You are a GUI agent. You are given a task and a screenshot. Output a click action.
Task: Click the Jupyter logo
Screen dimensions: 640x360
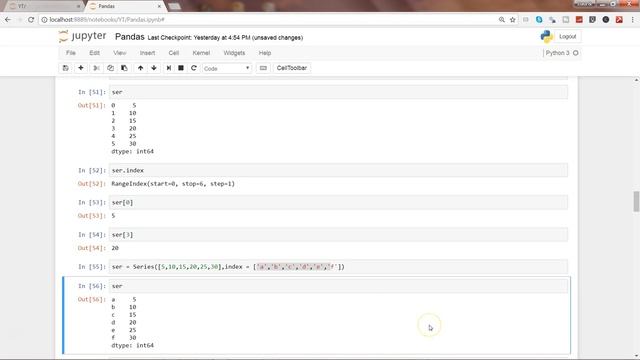click(82, 36)
